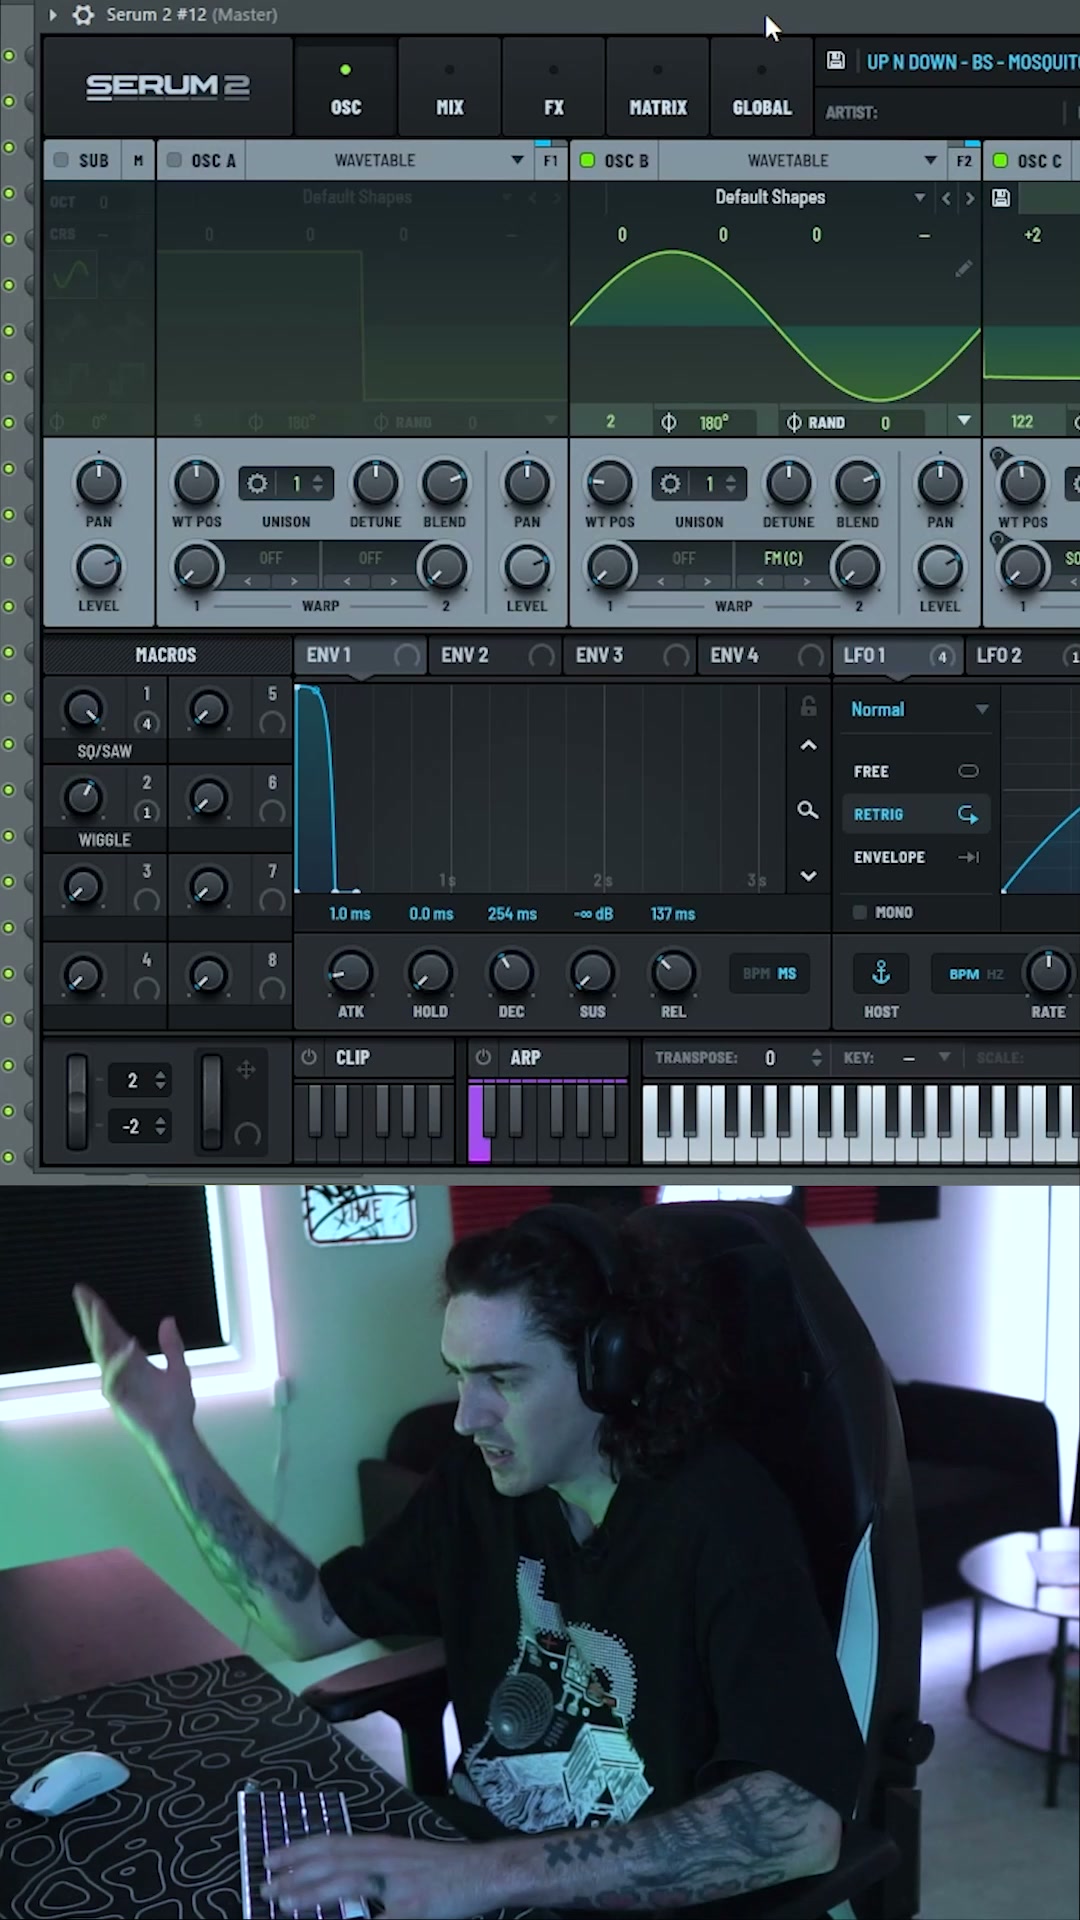Screen dimensions: 1080x1920
Task: Click the LFO host anchor icon
Action: 881,973
